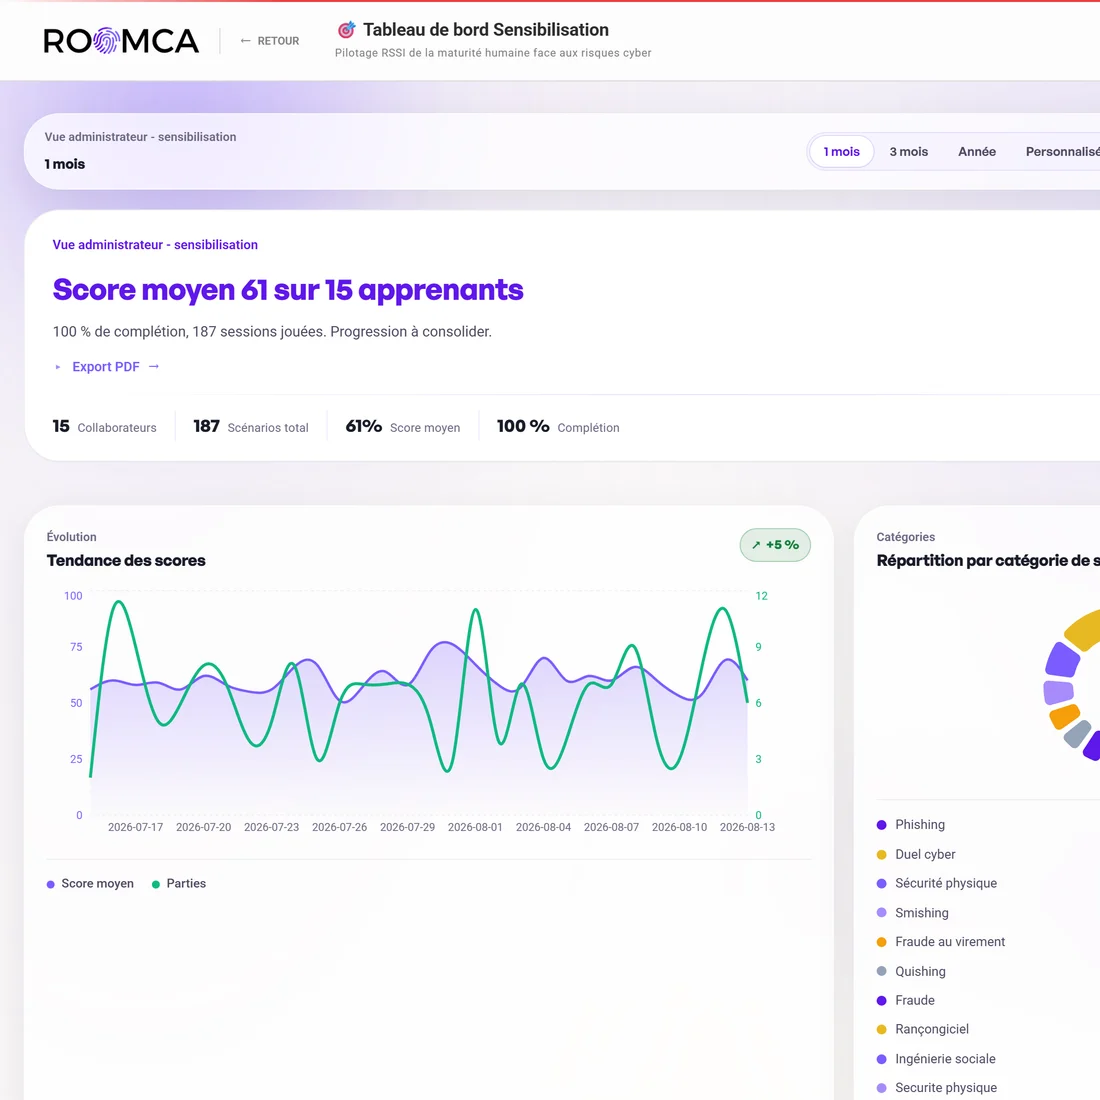Toggle the Score moyen legend series
The width and height of the screenshot is (1100, 1100).
pos(90,884)
